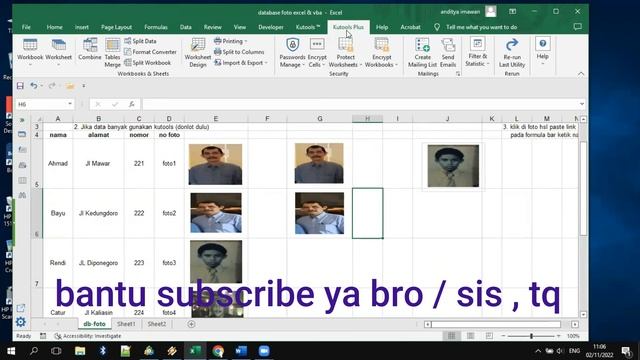Click the horizontal scrollbar track
The width and height of the screenshot is (640, 360).
[496, 324]
